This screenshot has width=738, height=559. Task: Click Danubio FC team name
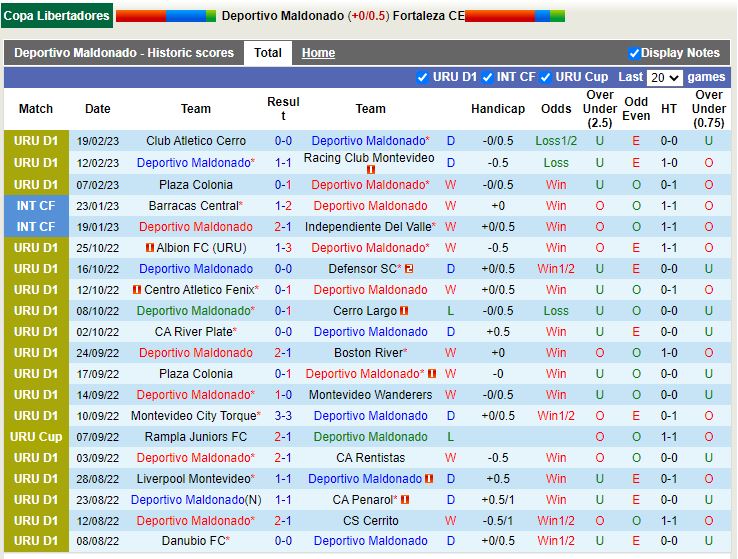click(x=193, y=541)
